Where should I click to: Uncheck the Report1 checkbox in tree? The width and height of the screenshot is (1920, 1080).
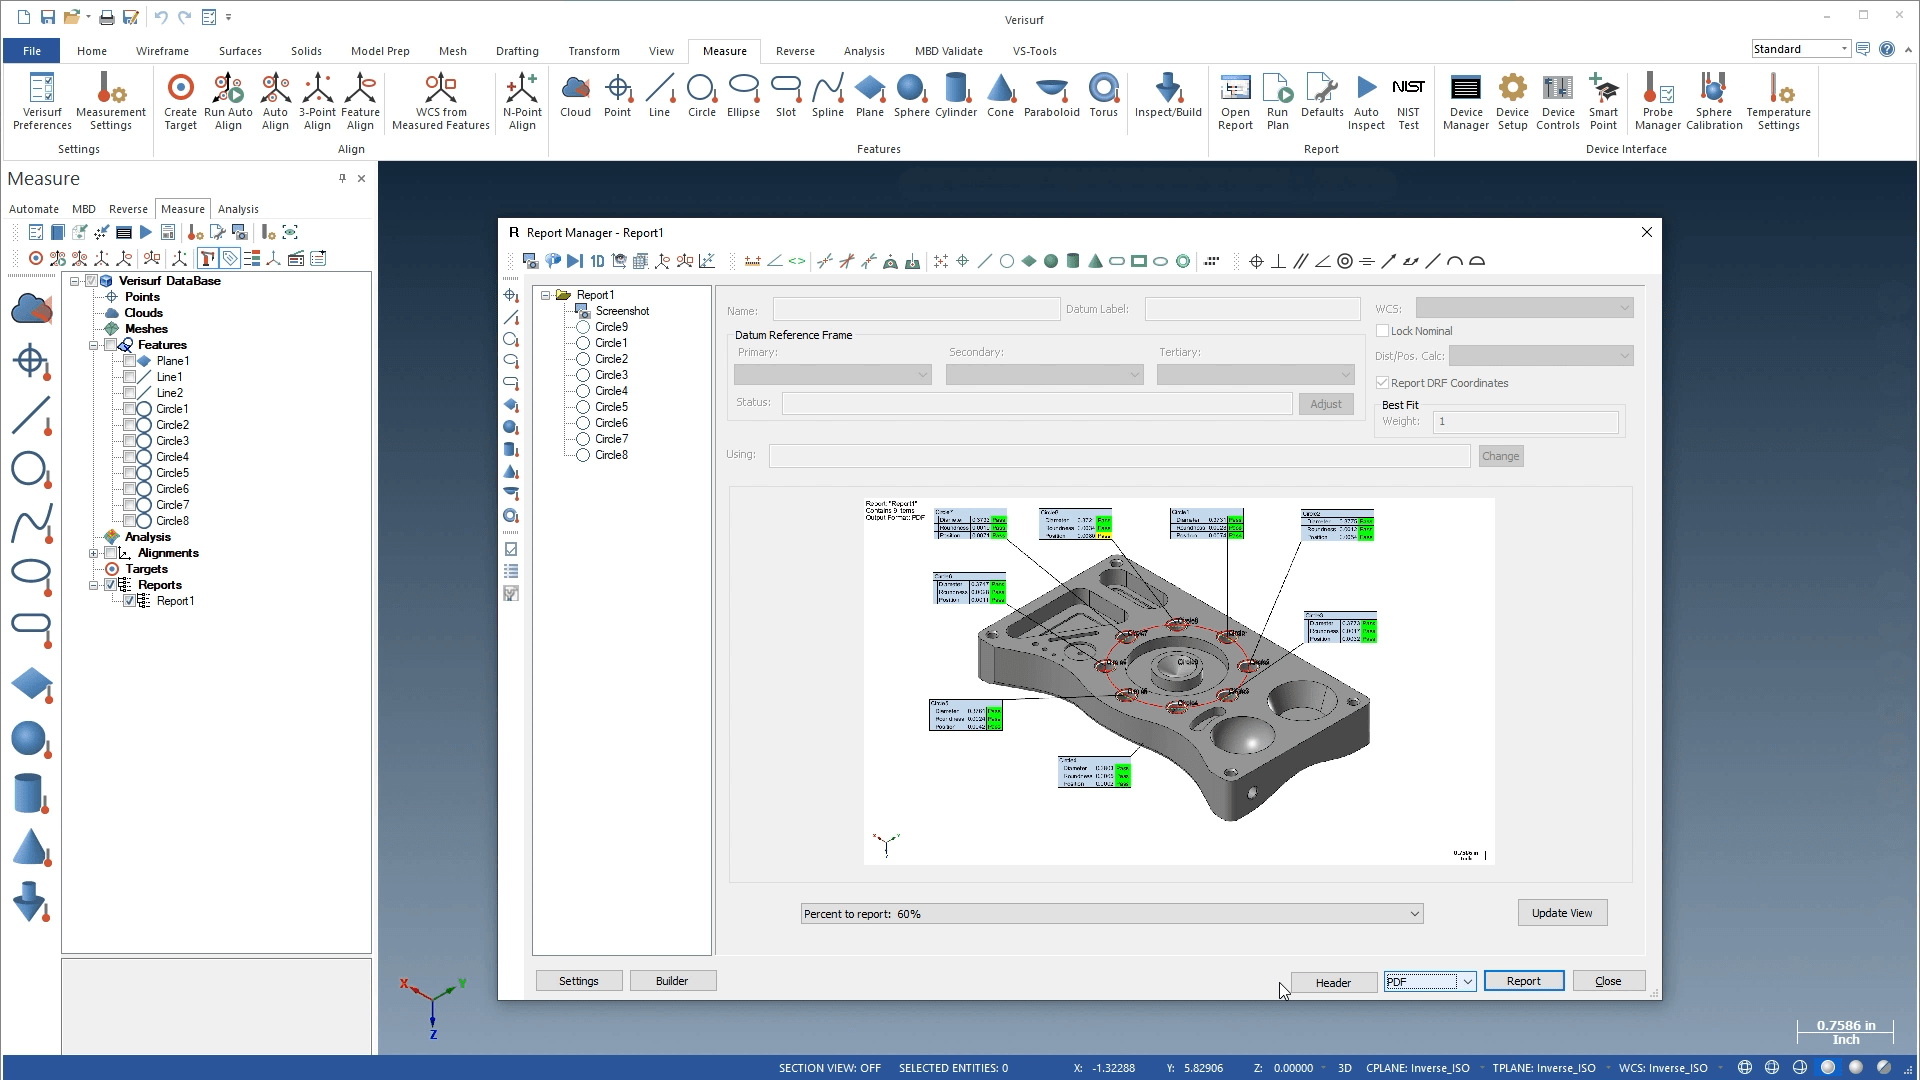click(129, 601)
